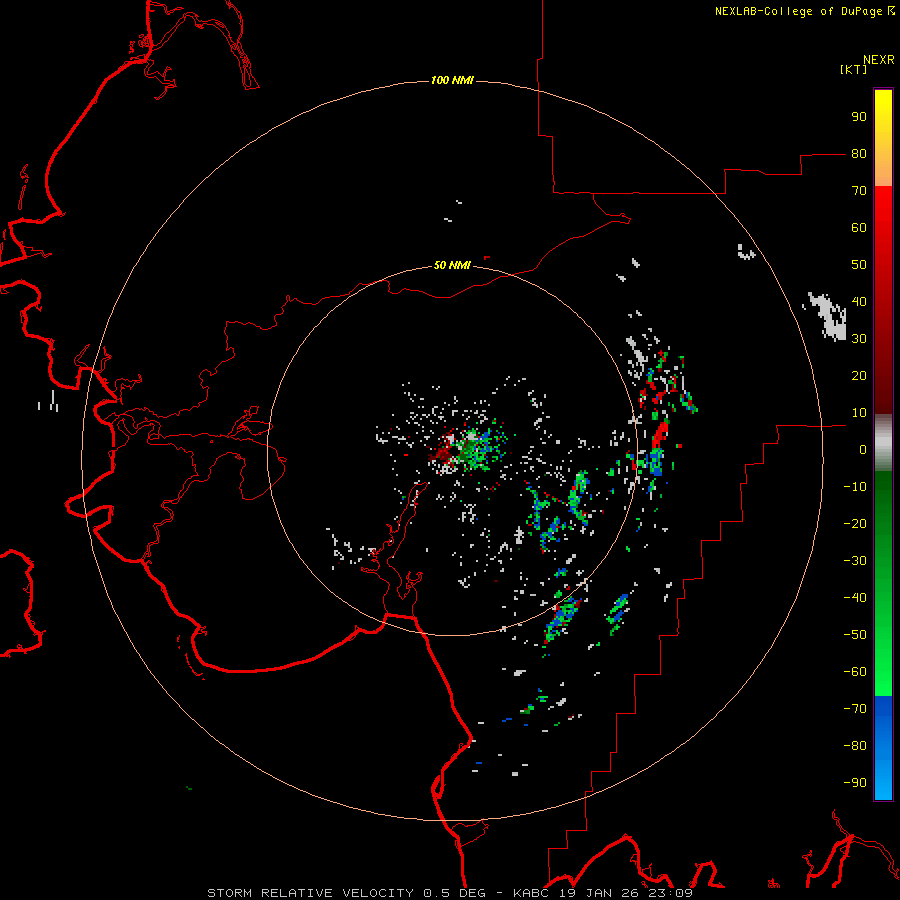This screenshot has width=900, height=900.
Task: Select the 100 NMI range ring label
Action: coord(452,80)
